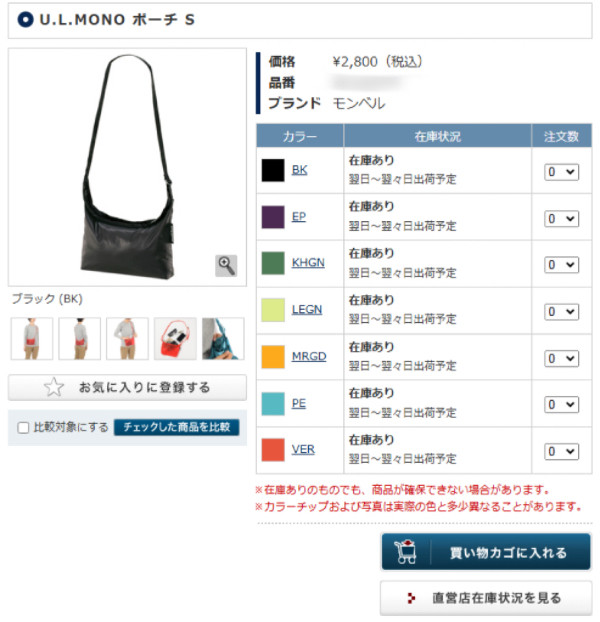Show the teal bag close-up thumbnail
Viewport: 600px width, 622px height.
[x=223, y=338]
